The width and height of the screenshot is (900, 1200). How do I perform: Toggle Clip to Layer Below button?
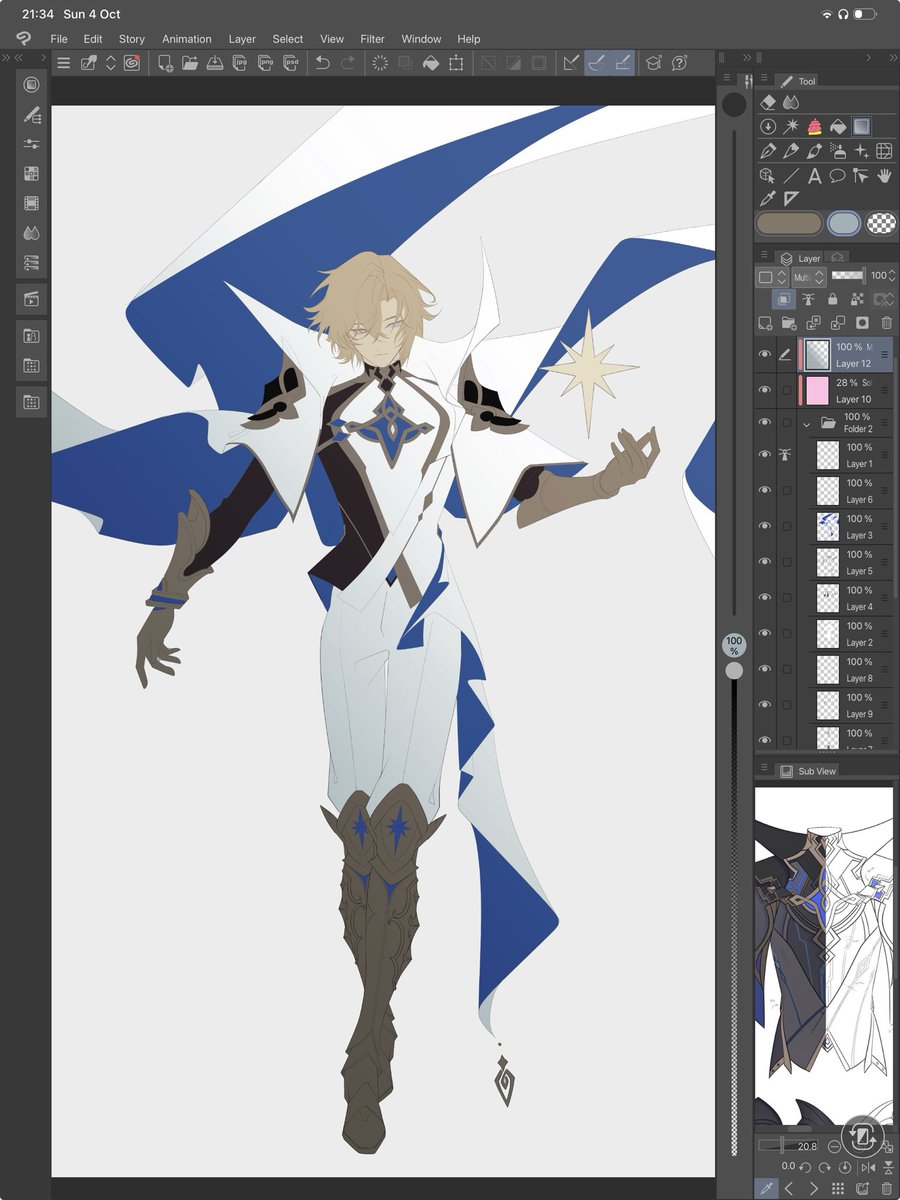(x=785, y=298)
